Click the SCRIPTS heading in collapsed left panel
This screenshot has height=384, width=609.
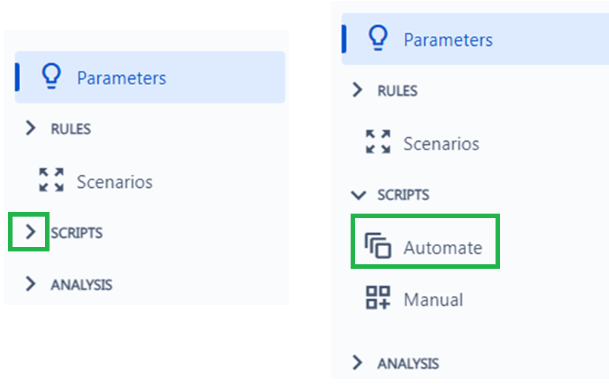click(x=77, y=233)
